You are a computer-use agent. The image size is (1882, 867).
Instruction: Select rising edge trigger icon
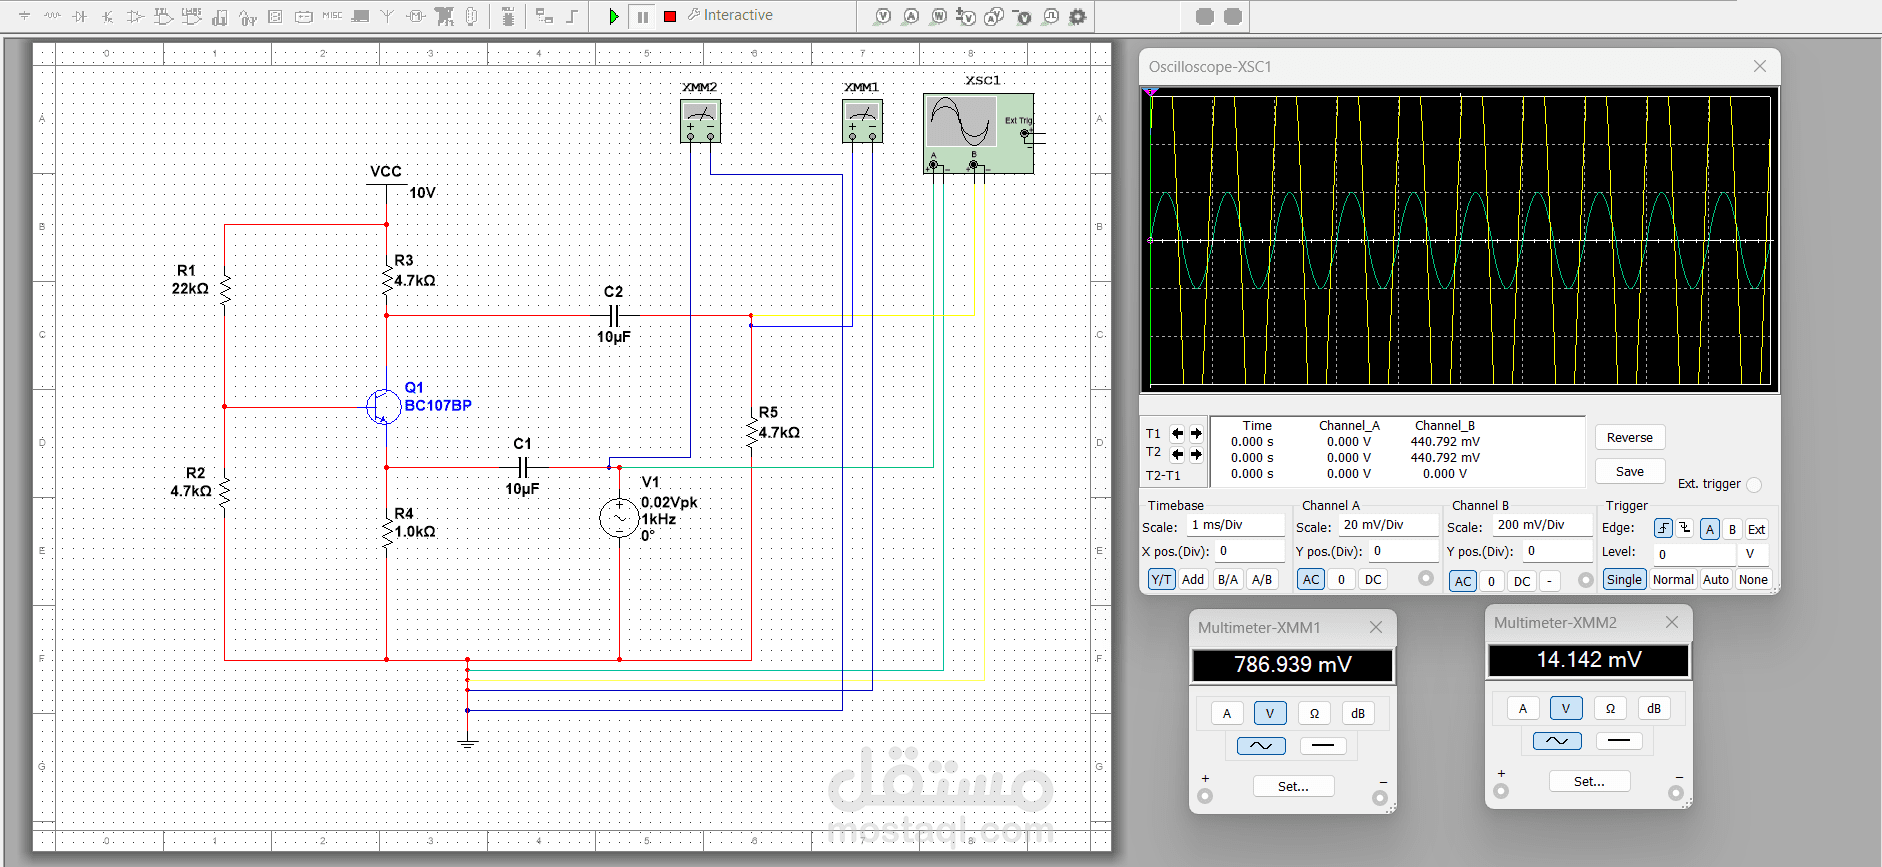tap(1663, 529)
